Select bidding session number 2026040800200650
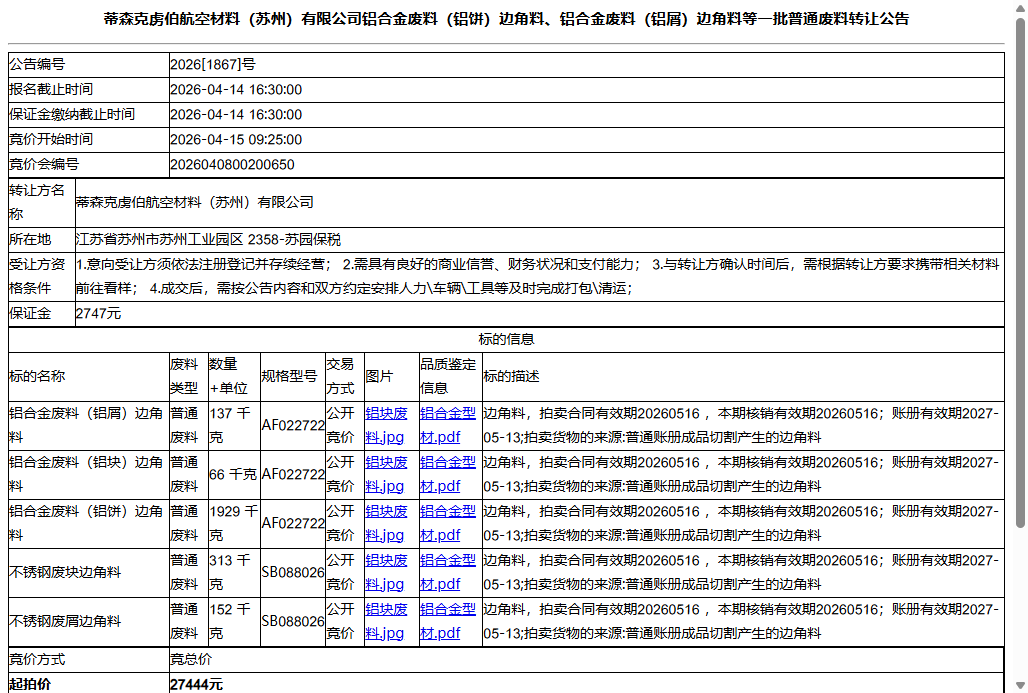This screenshot has width=1028, height=693. coord(232,165)
